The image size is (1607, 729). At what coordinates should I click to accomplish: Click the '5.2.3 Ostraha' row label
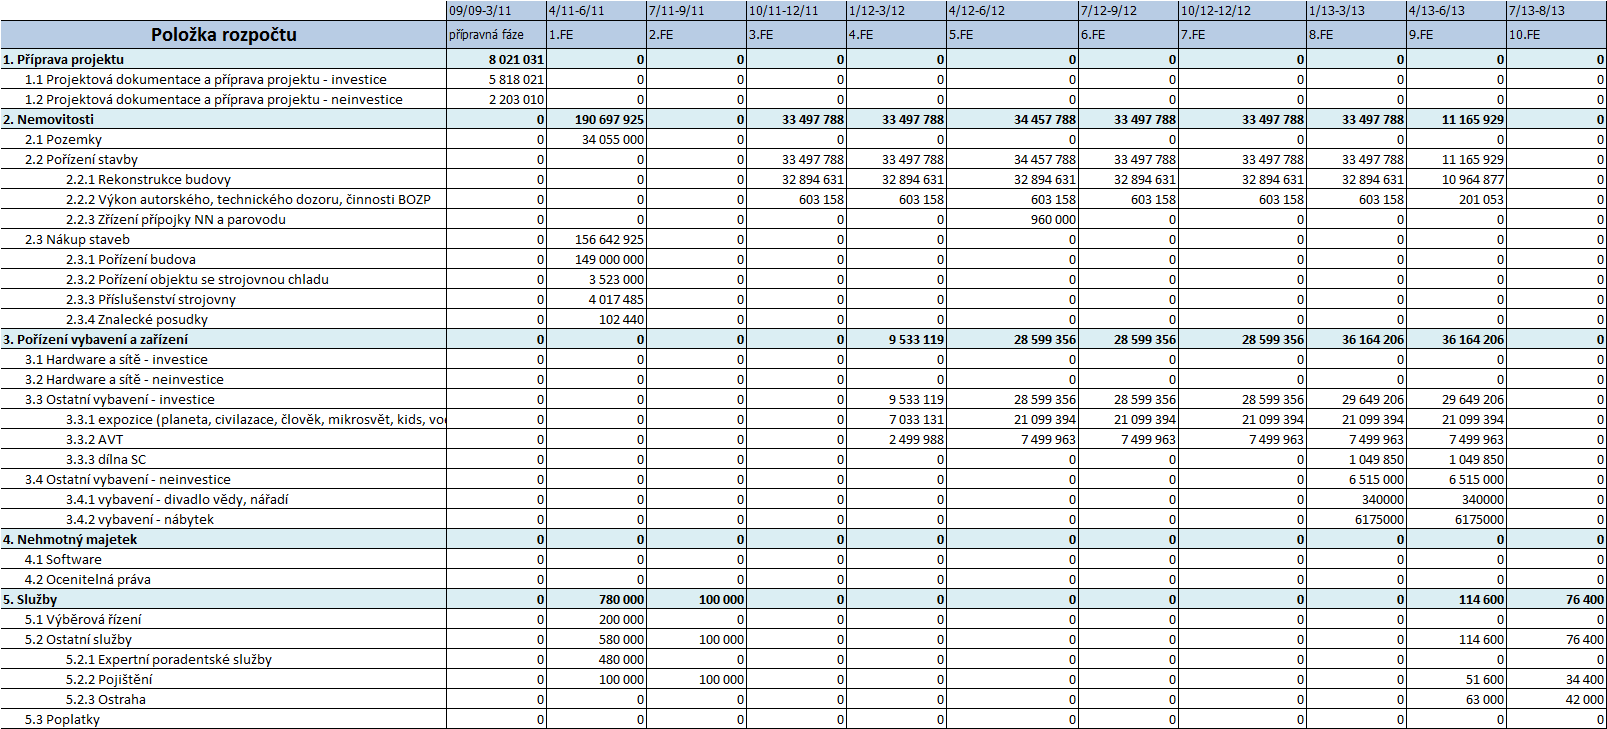point(106,699)
